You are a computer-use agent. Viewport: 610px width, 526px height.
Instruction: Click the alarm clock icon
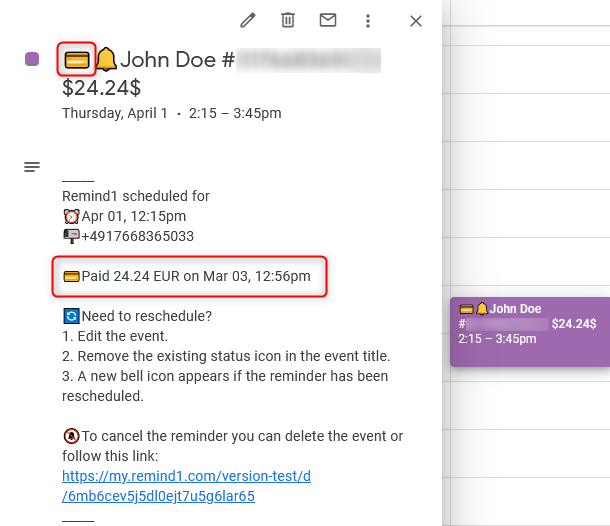[72, 216]
